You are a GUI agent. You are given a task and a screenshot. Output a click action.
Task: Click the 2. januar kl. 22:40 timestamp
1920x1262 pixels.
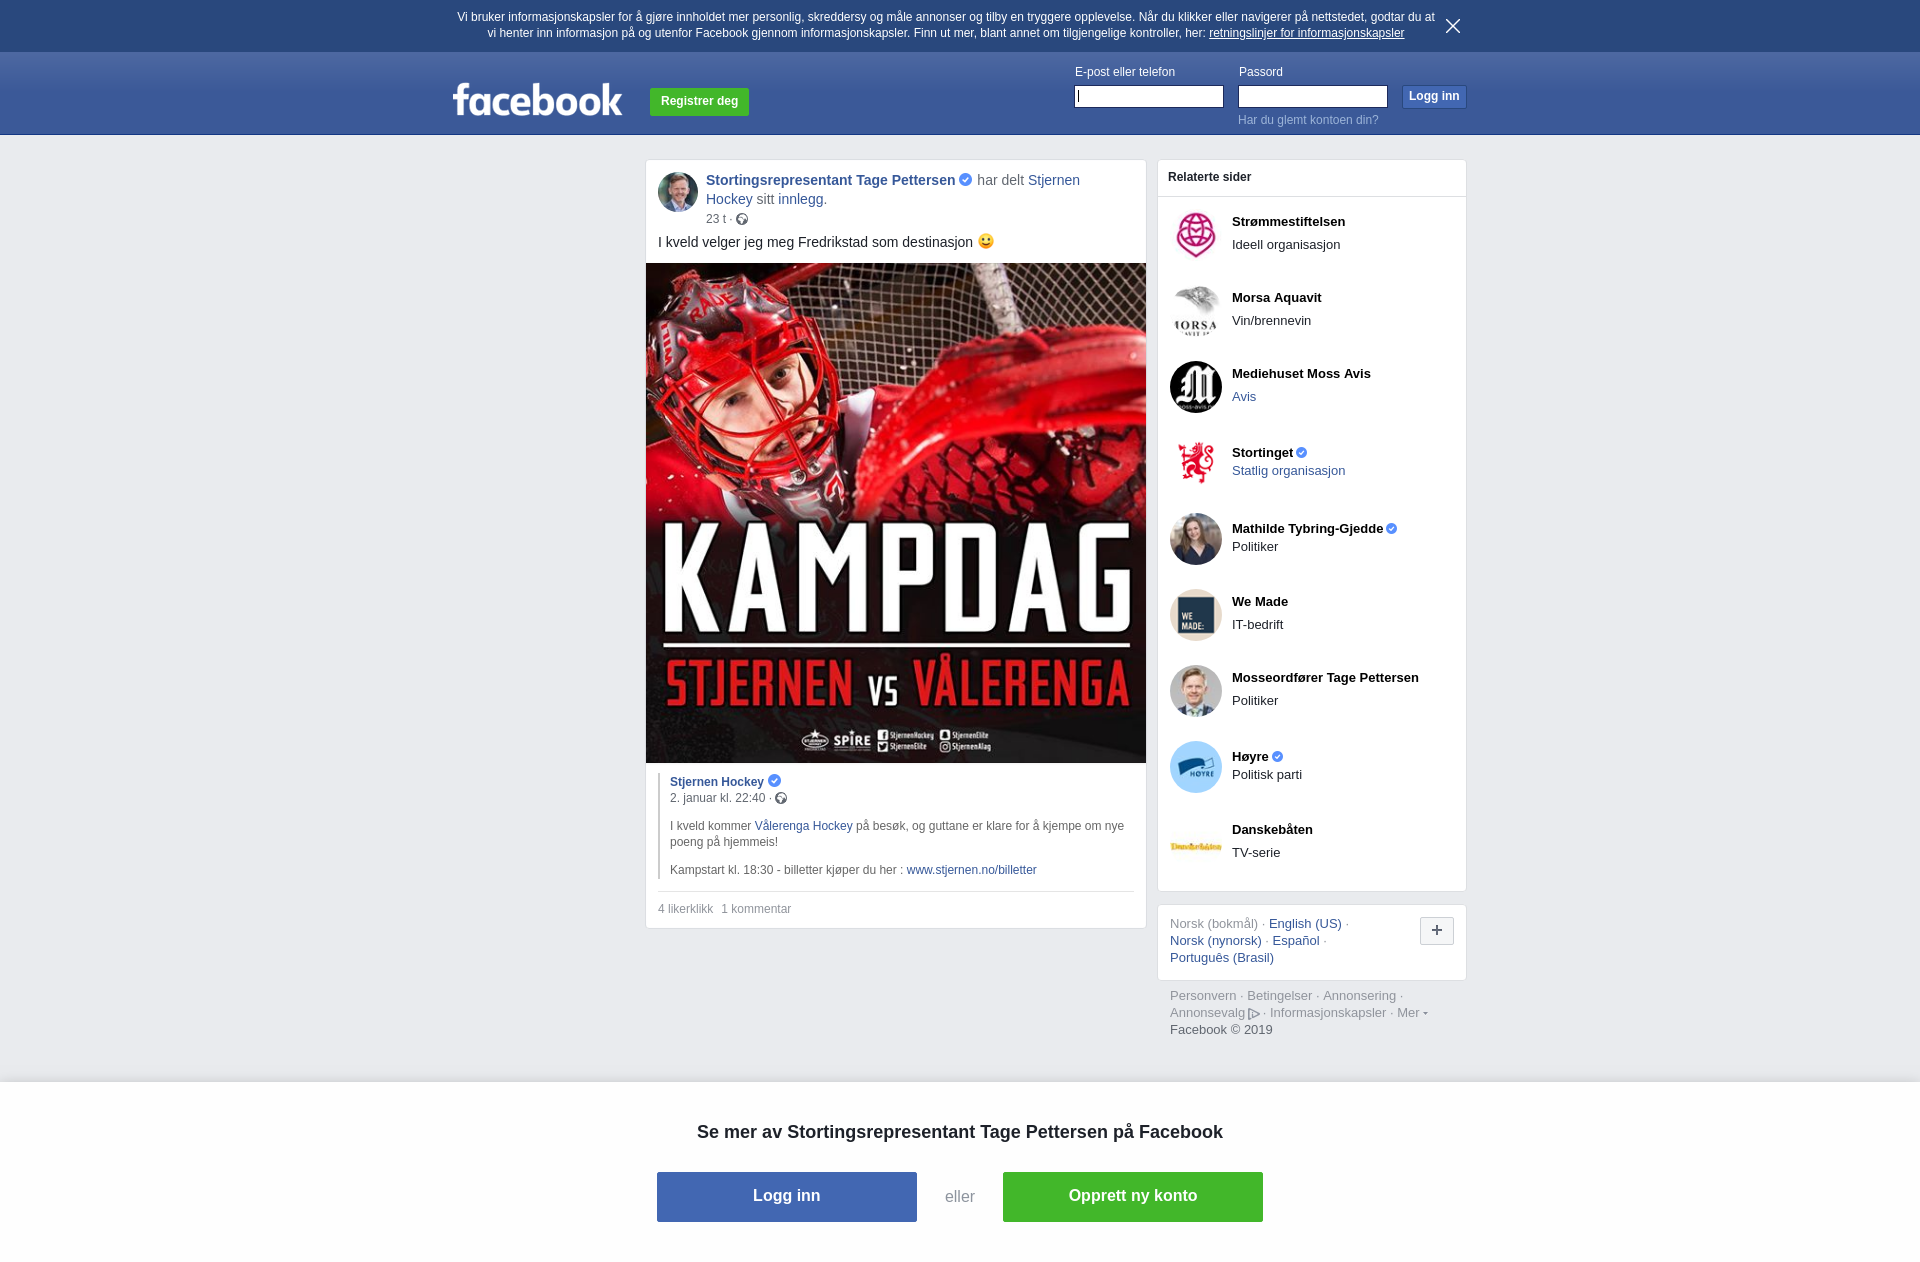[717, 798]
